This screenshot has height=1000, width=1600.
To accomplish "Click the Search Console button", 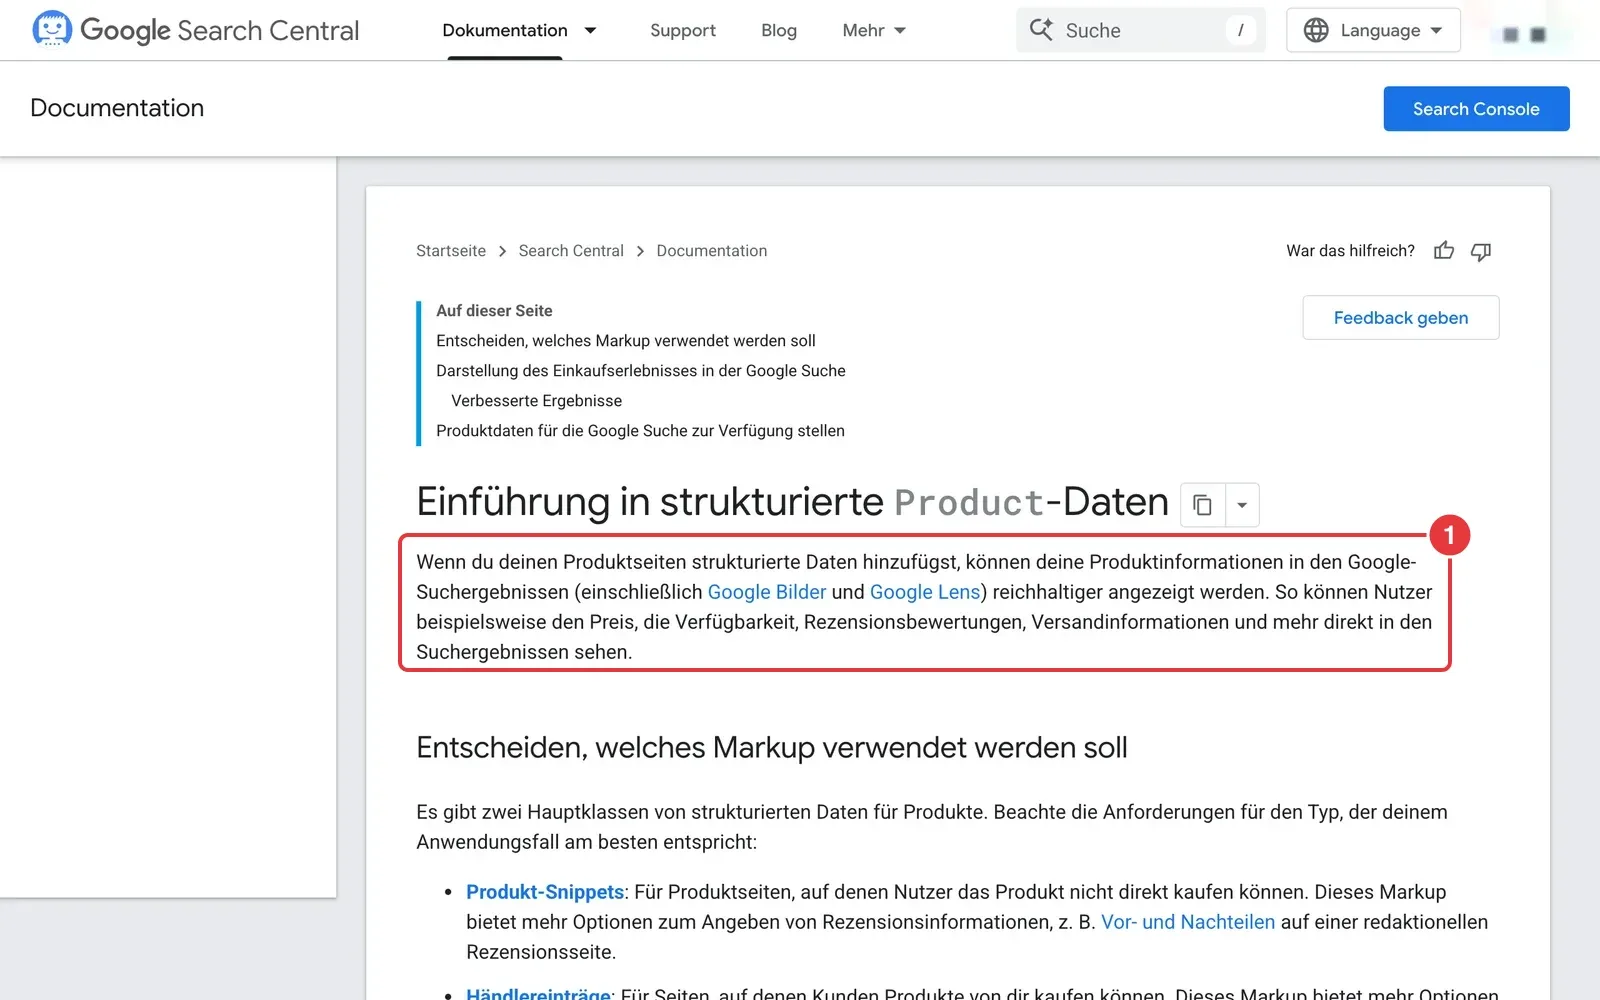I will pyautogui.click(x=1476, y=109).
